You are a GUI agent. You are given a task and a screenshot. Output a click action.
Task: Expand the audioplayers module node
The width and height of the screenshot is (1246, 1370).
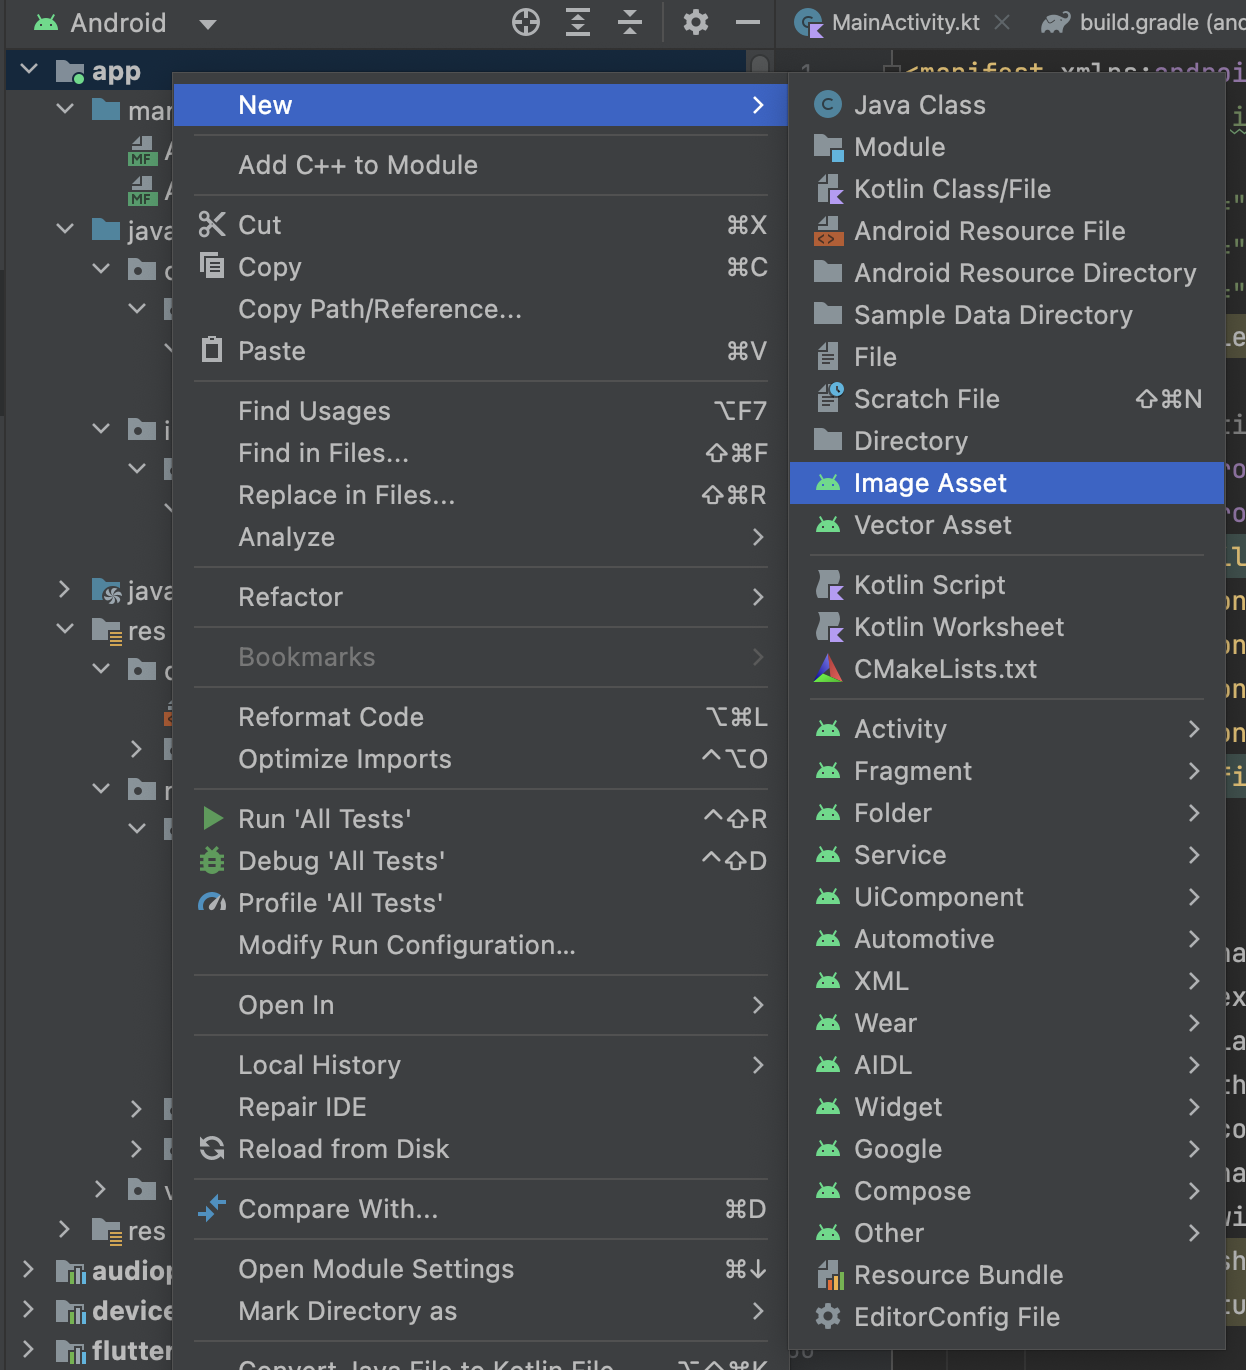tap(29, 1270)
